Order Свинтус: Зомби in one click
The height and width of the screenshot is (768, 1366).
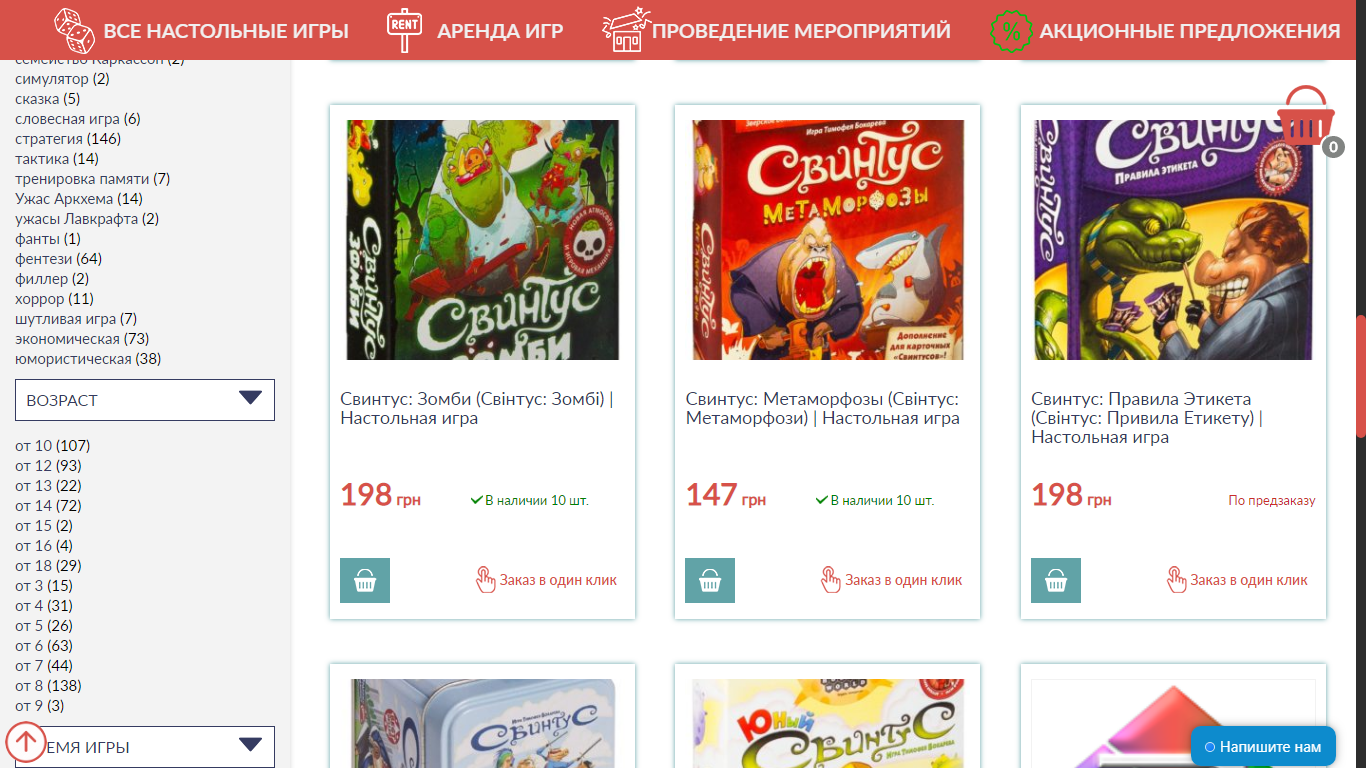click(546, 580)
